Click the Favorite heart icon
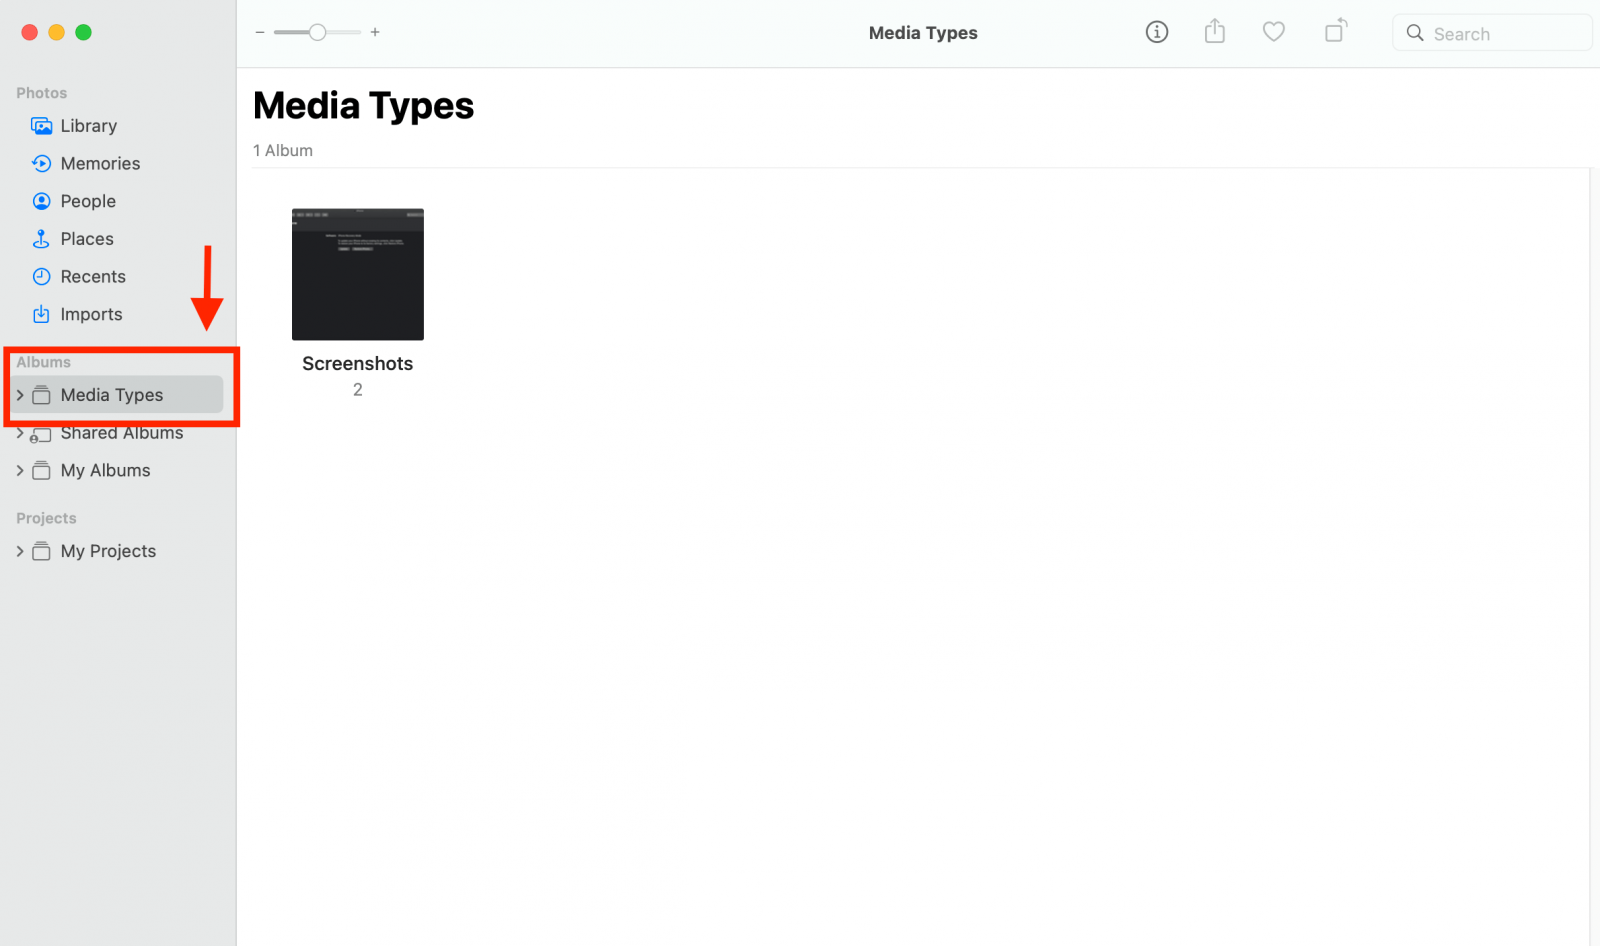 pyautogui.click(x=1273, y=32)
